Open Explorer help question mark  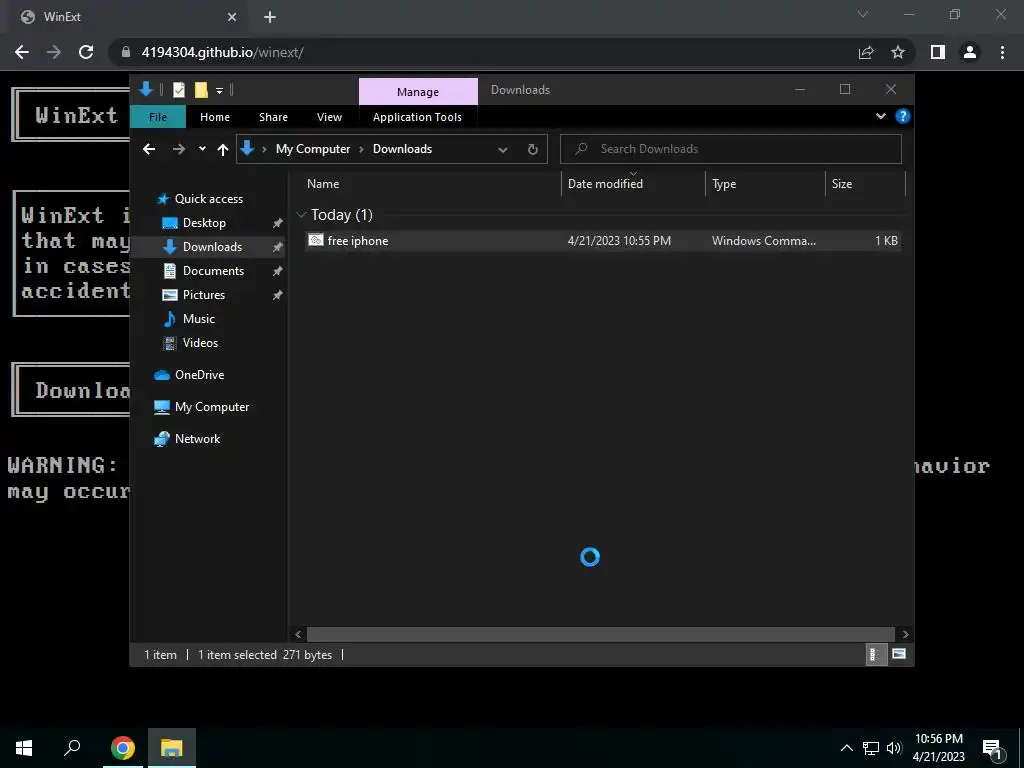click(x=903, y=116)
